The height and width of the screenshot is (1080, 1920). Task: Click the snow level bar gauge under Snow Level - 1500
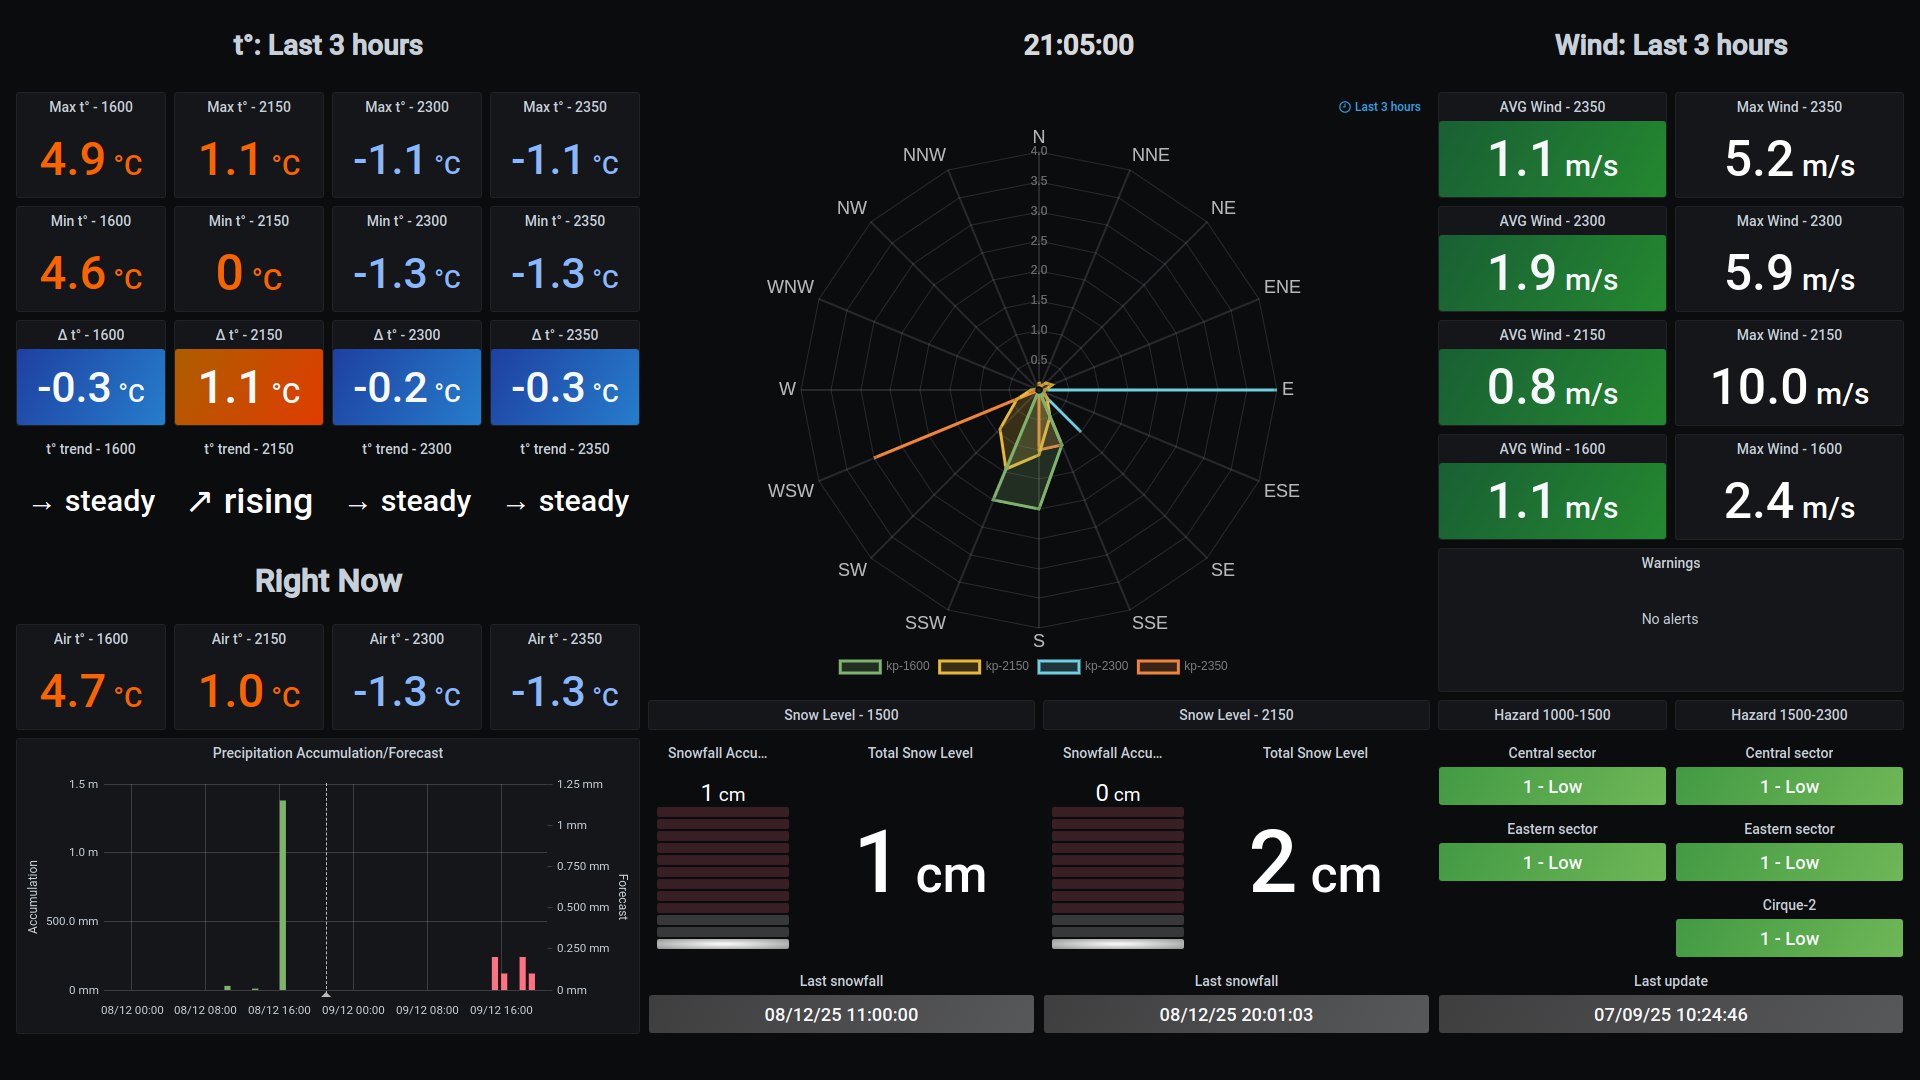(x=722, y=877)
